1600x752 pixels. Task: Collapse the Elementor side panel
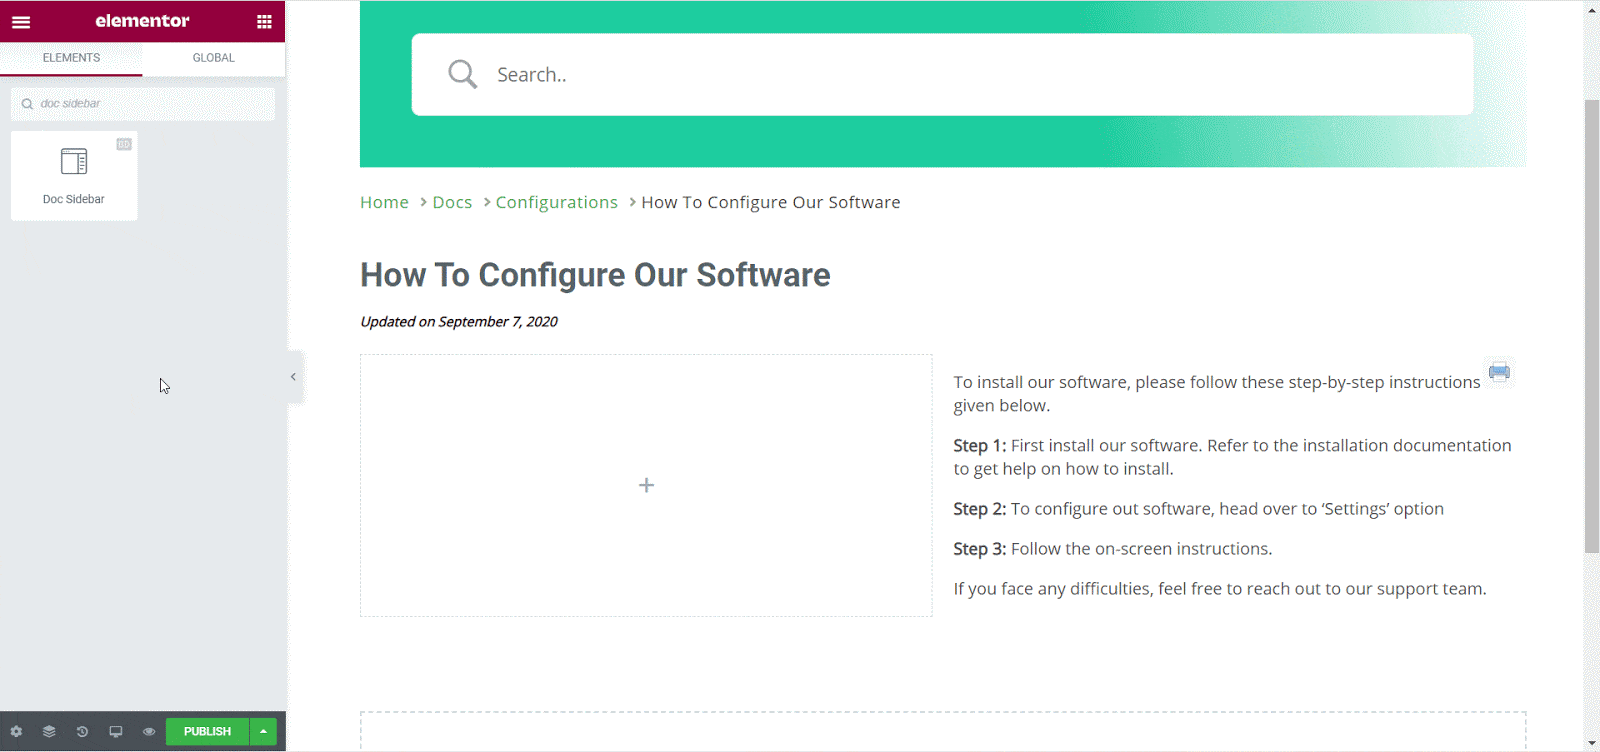click(293, 377)
